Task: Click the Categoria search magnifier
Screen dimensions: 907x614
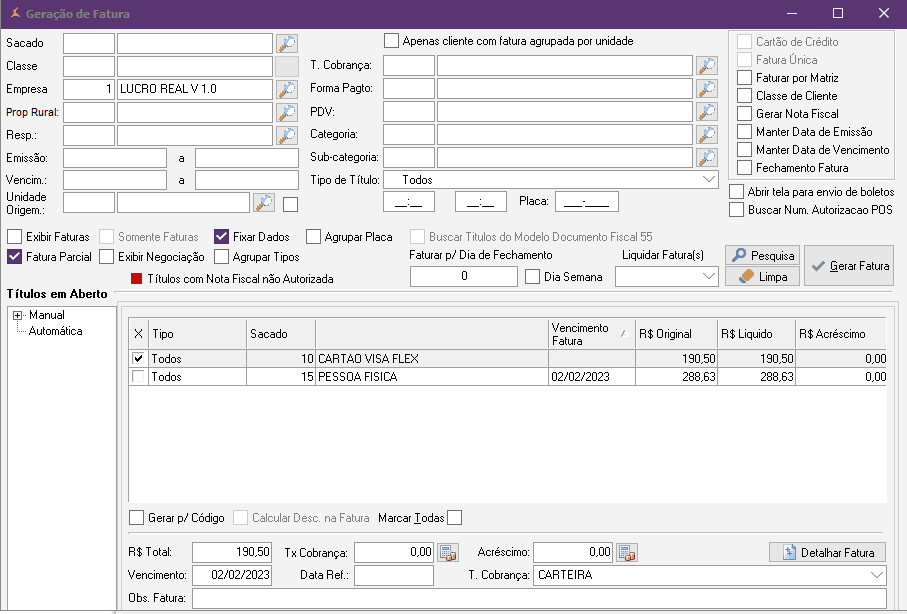Action: pyautogui.click(x=707, y=134)
